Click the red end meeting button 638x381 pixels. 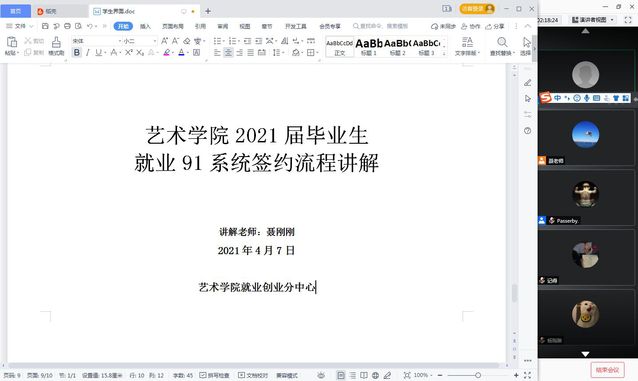click(x=607, y=370)
